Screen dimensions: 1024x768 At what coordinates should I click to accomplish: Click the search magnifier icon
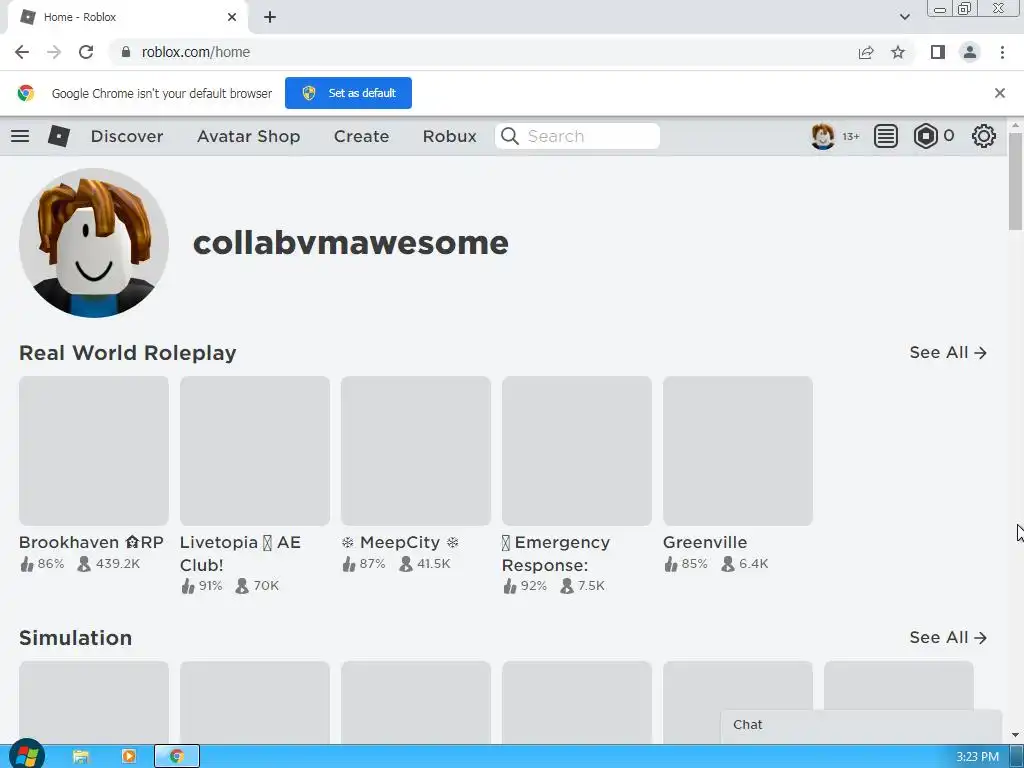pos(510,136)
